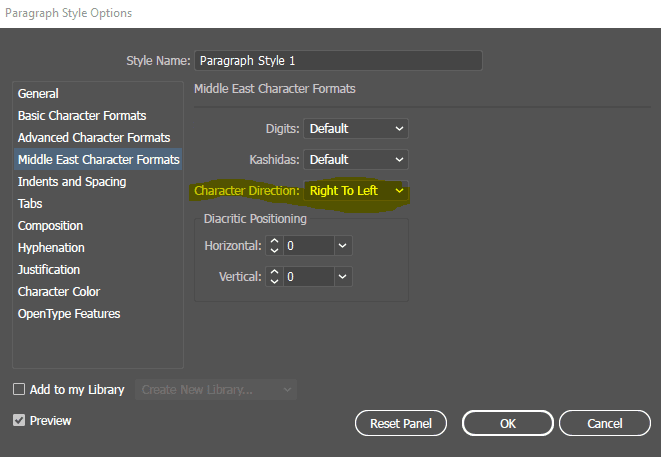Open Character Direction dropdown
This screenshot has width=661, height=457.
click(356, 190)
